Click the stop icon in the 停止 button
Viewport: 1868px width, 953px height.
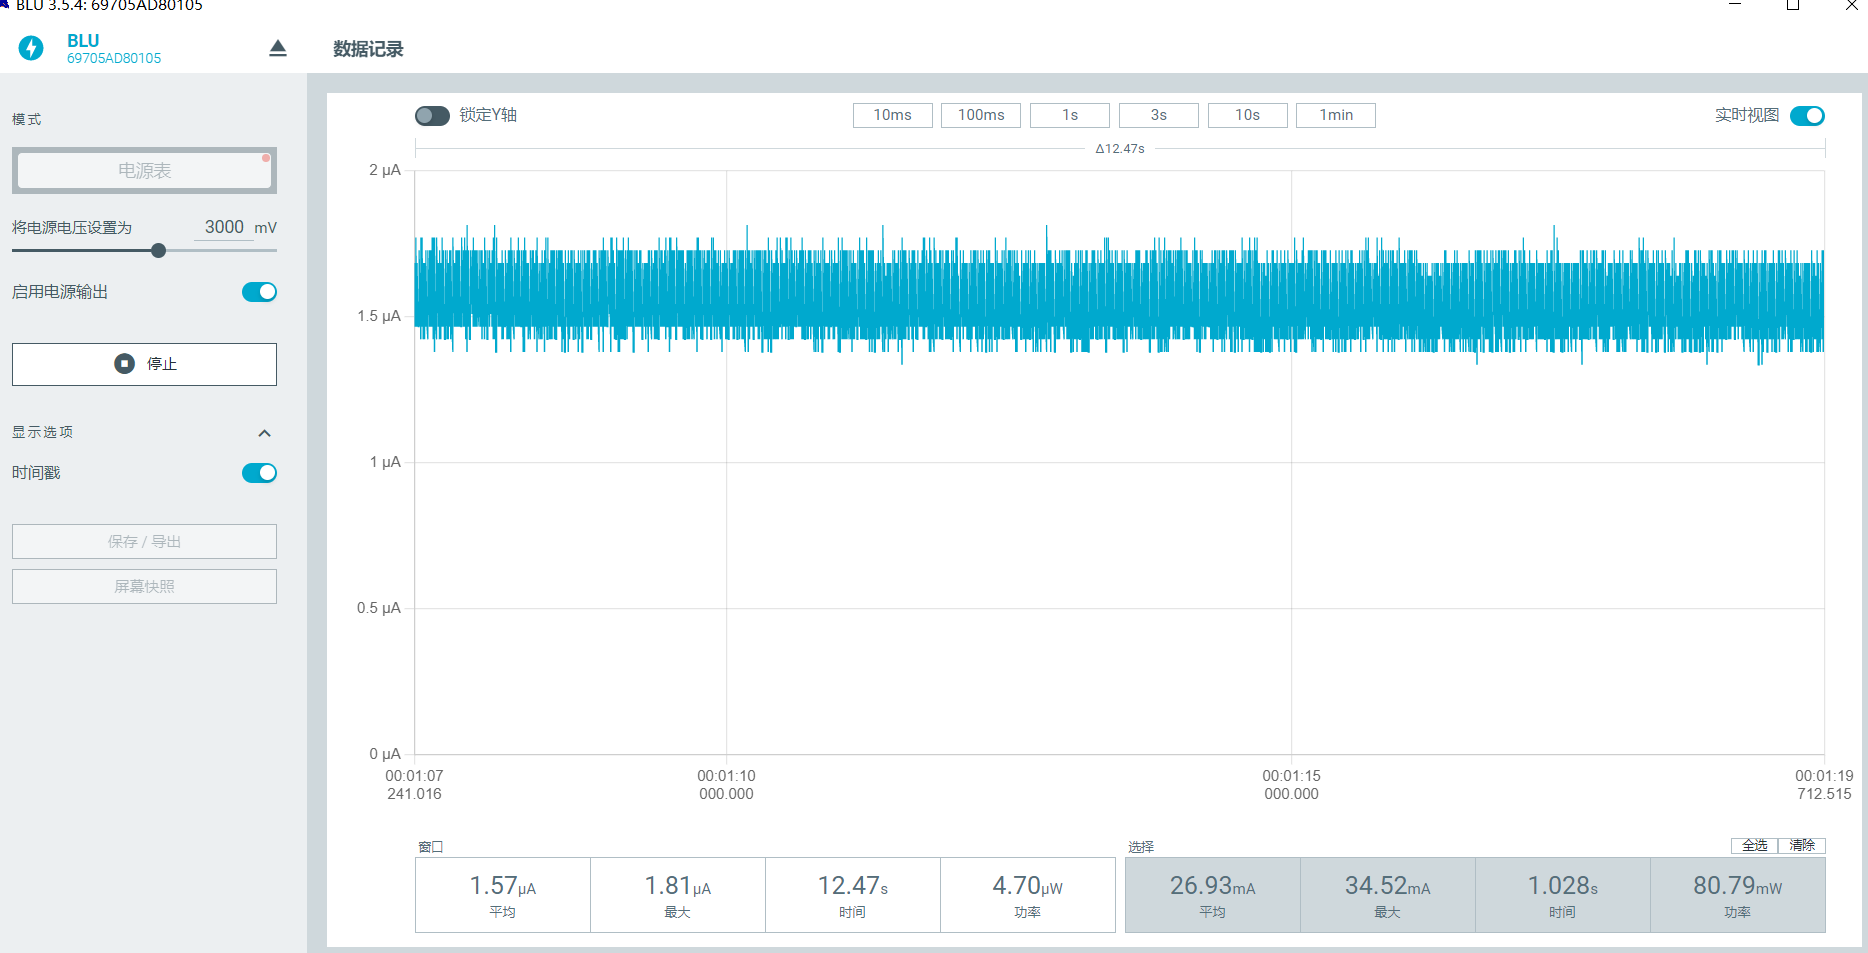[124, 364]
